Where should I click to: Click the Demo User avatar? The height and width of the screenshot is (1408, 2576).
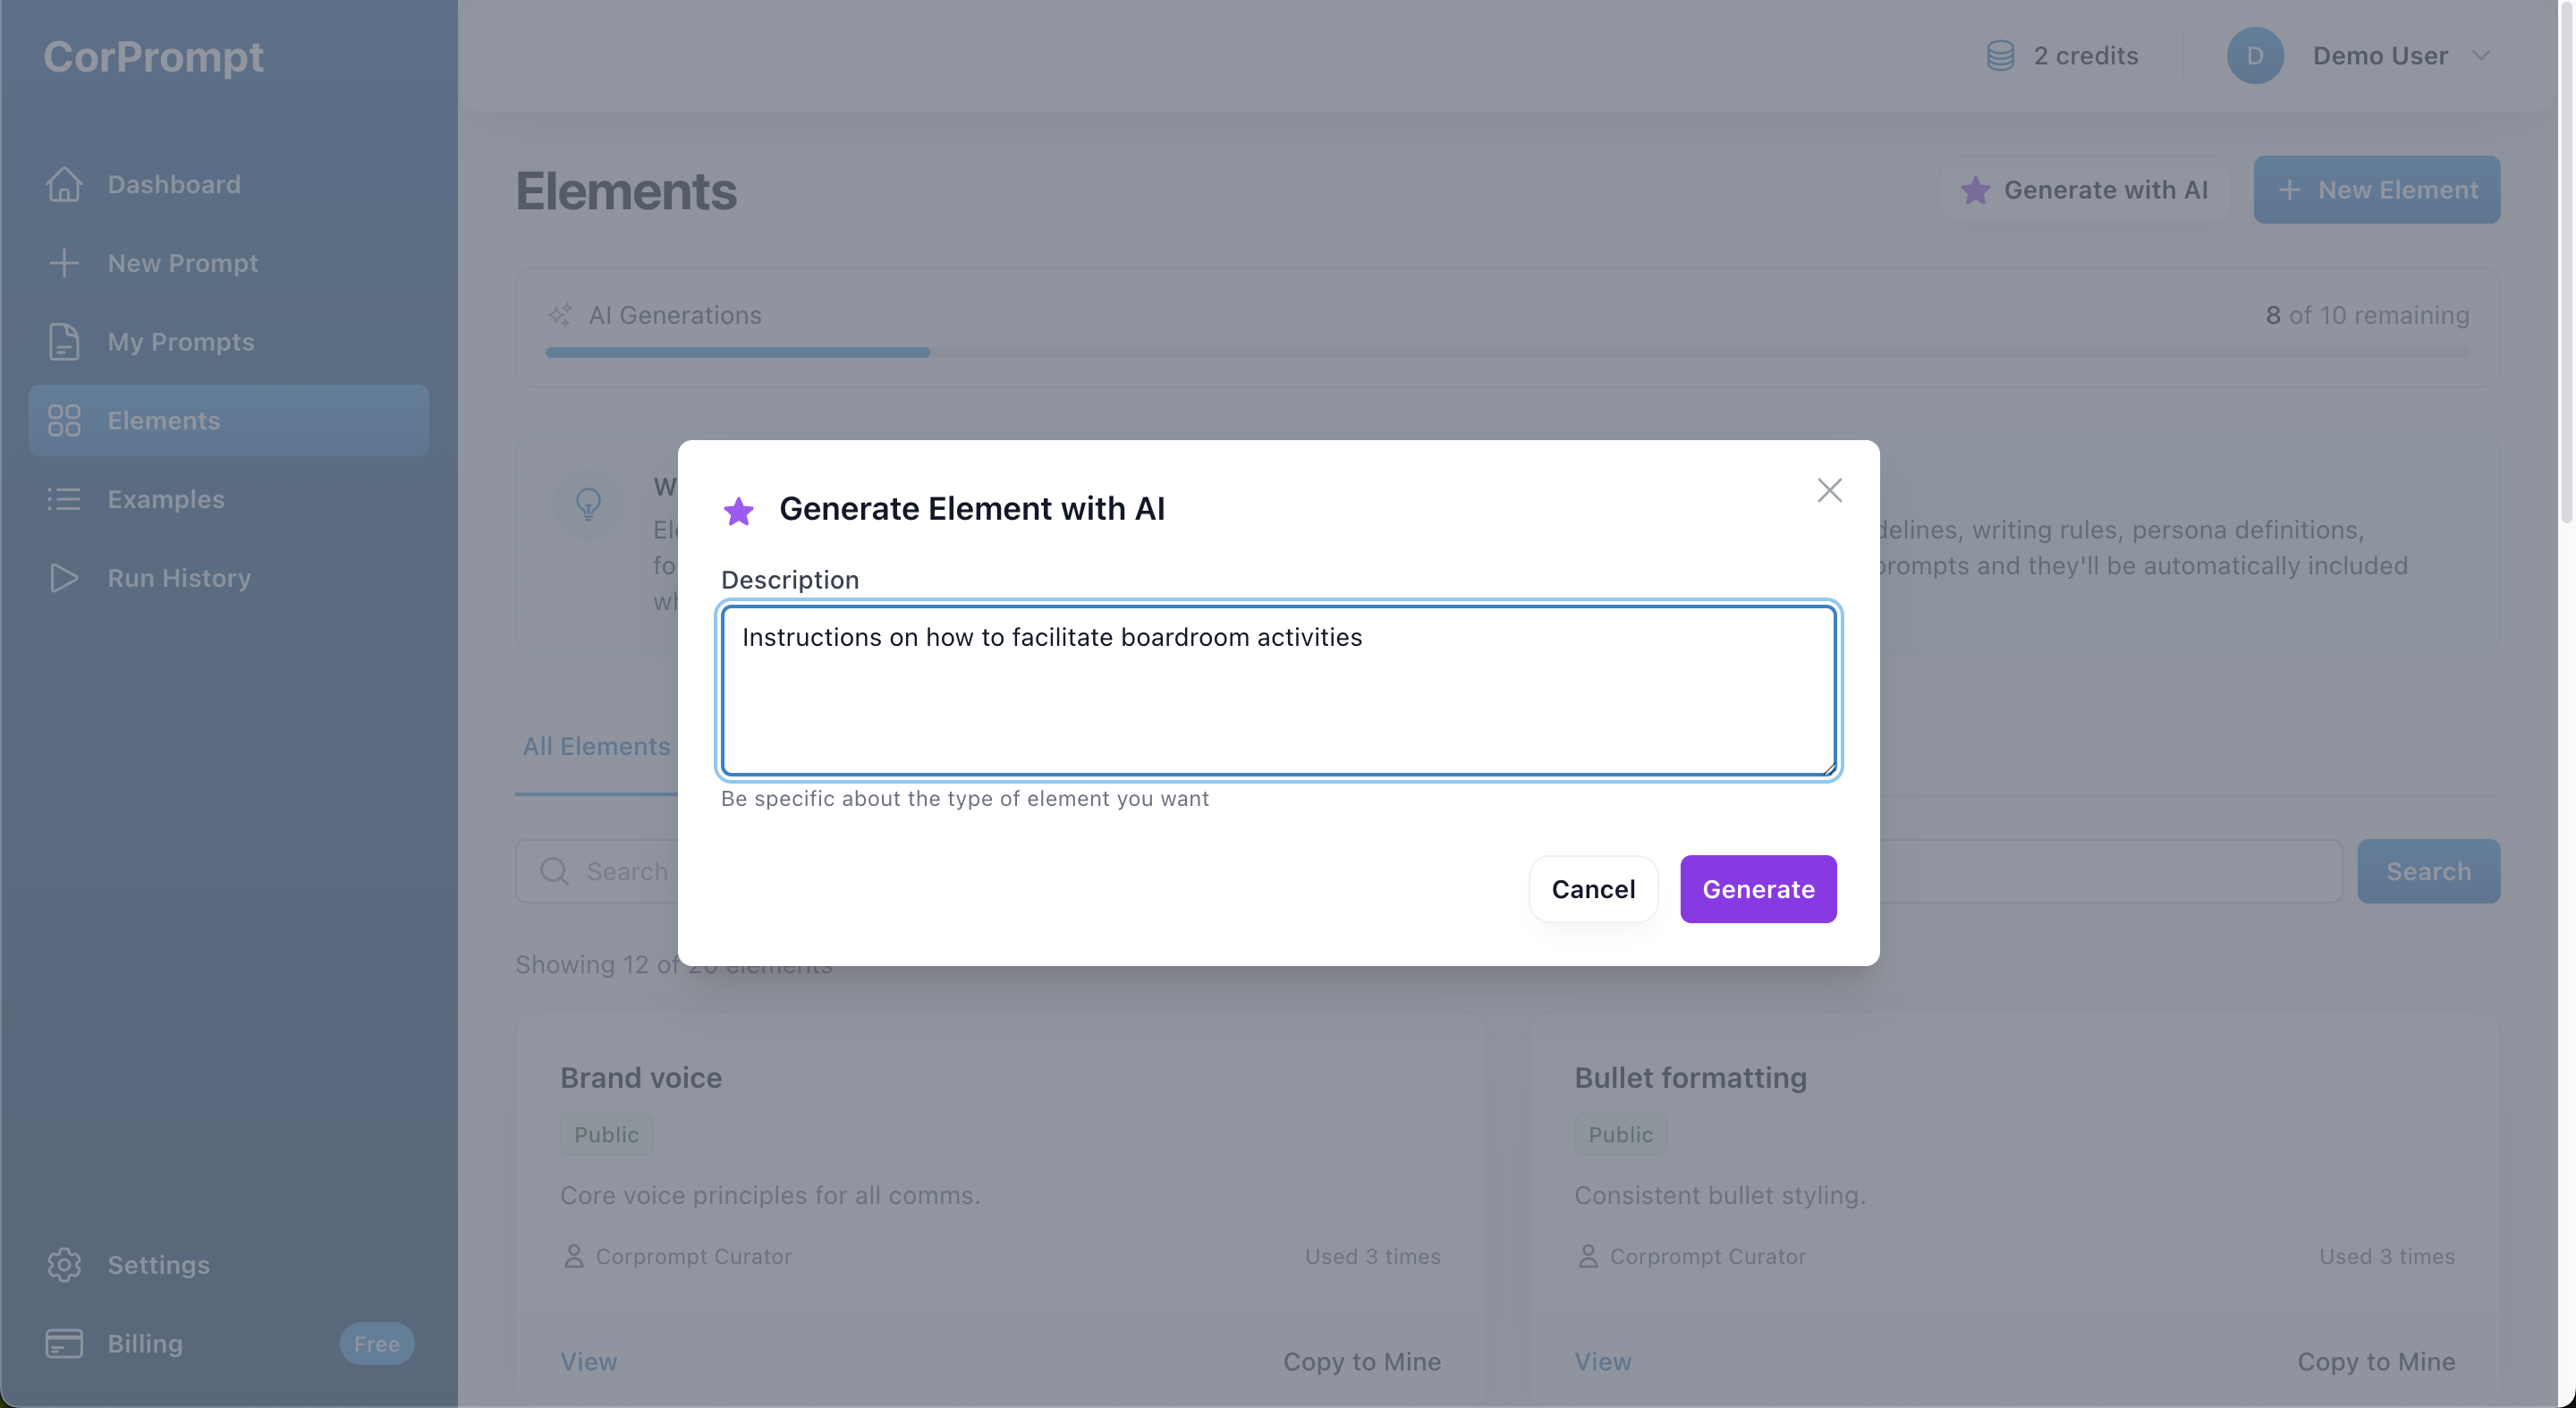pos(2255,55)
